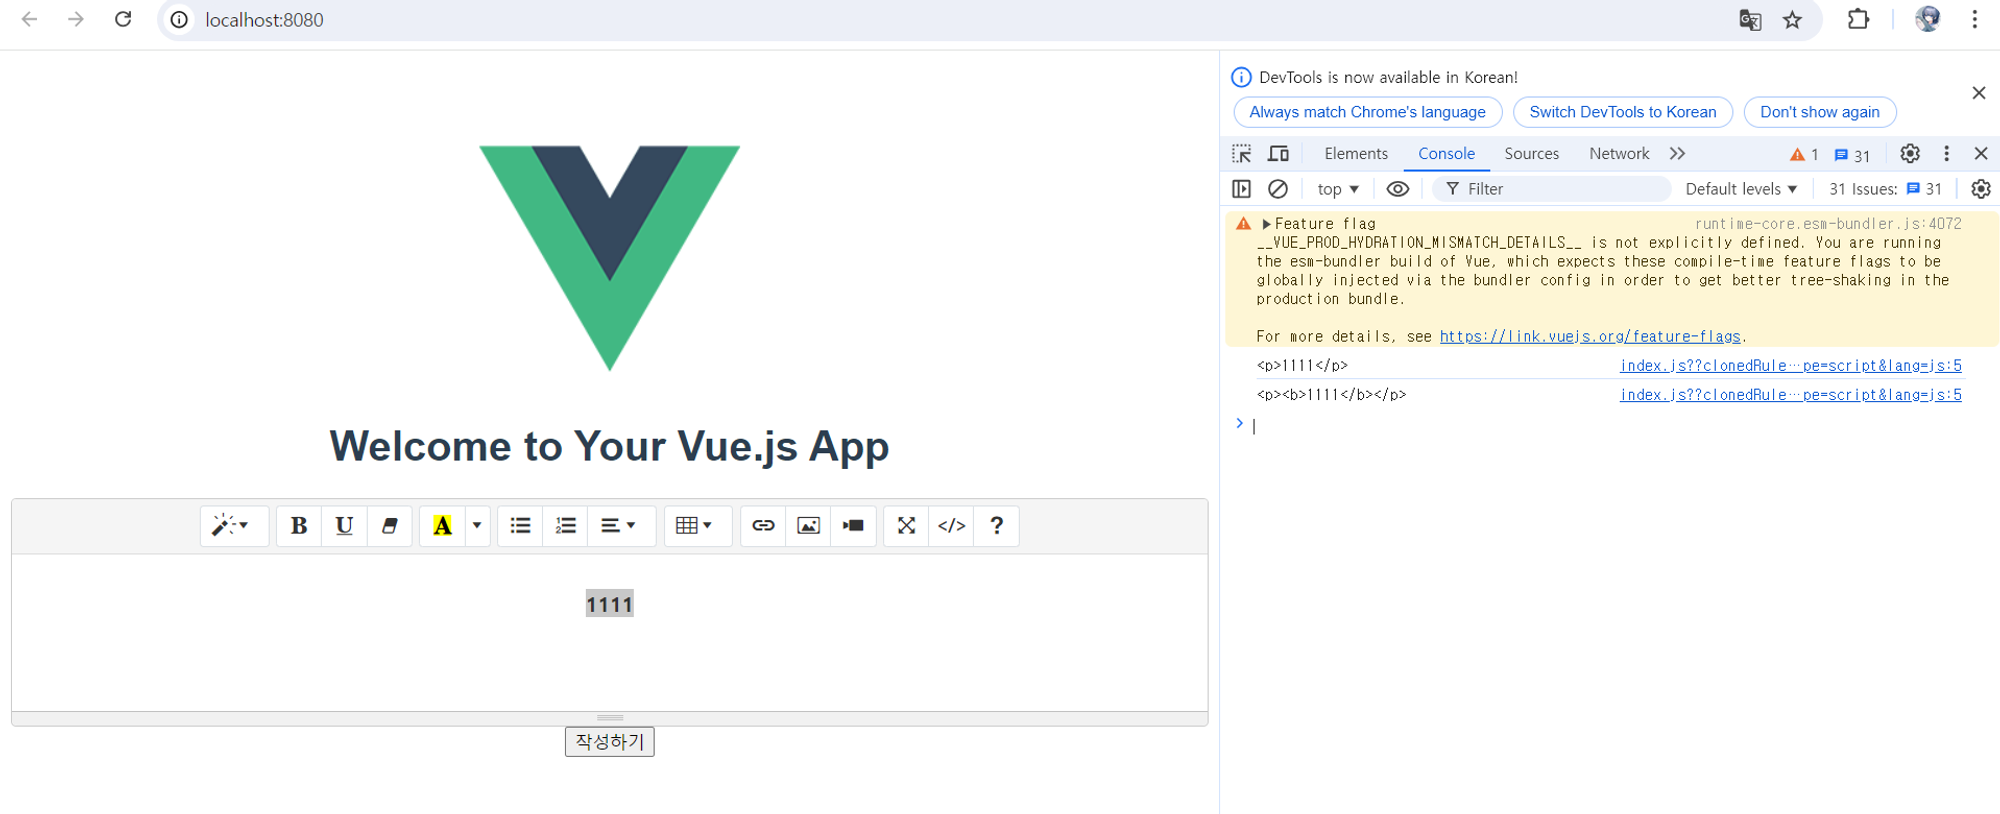Click the 작성하기 submit button
Screen dimensions: 2000x814
pos(610,742)
